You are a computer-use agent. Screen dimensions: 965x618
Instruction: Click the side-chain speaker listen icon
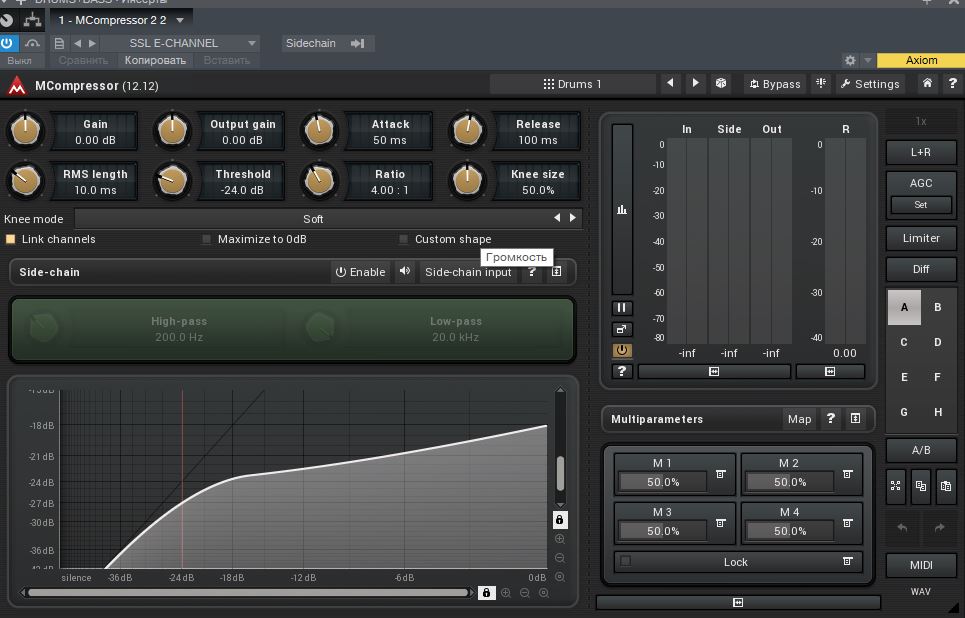coord(404,272)
